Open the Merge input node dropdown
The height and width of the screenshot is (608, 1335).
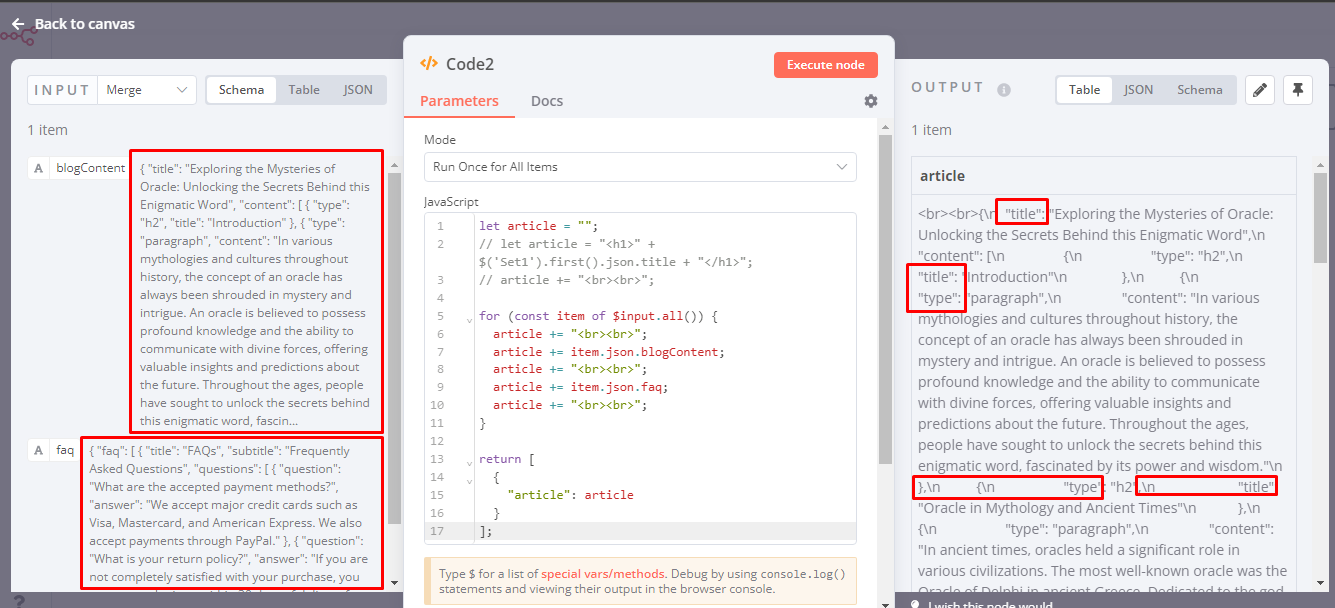(147, 90)
